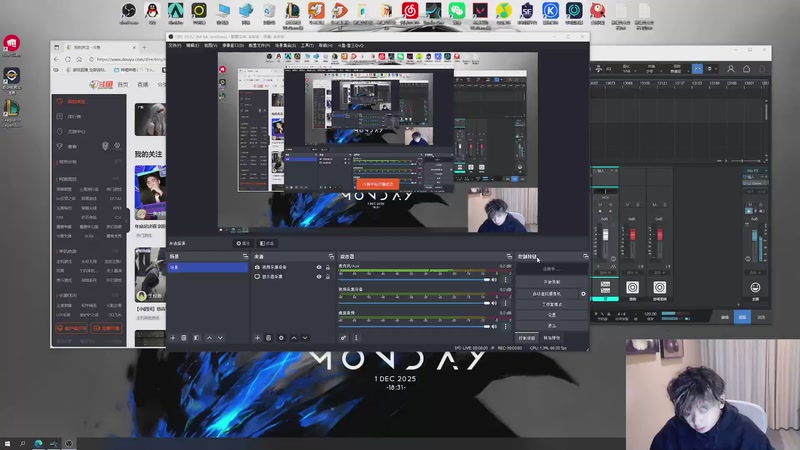Mute the third mixer channel speaker icon in OBS
The image size is (800, 450).
coord(494,327)
